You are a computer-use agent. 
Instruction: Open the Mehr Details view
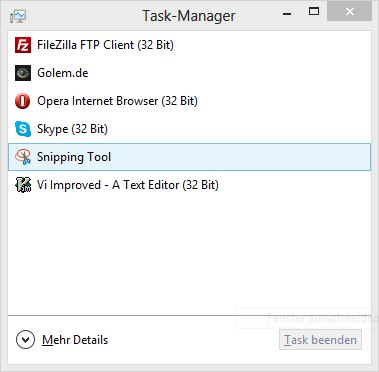tap(75, 340)
